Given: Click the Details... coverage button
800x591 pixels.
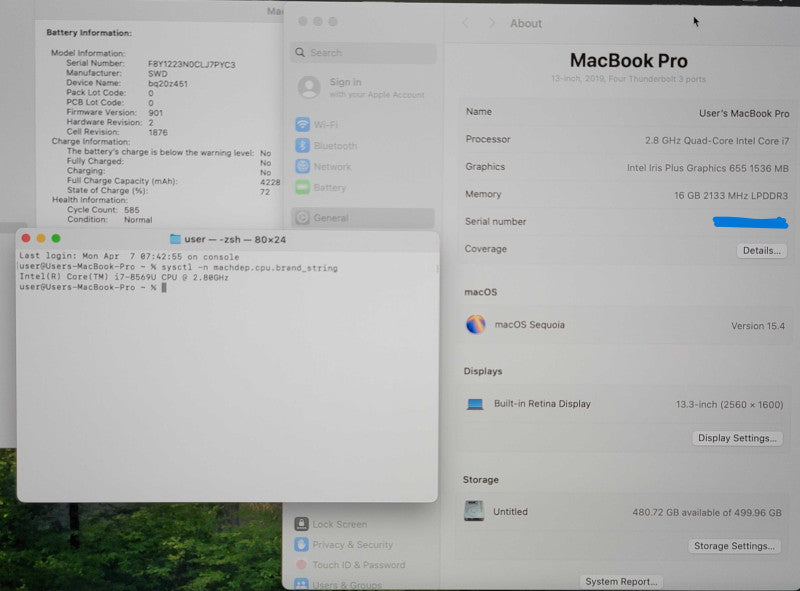Looking at the screenshot, I should point(761,251).
